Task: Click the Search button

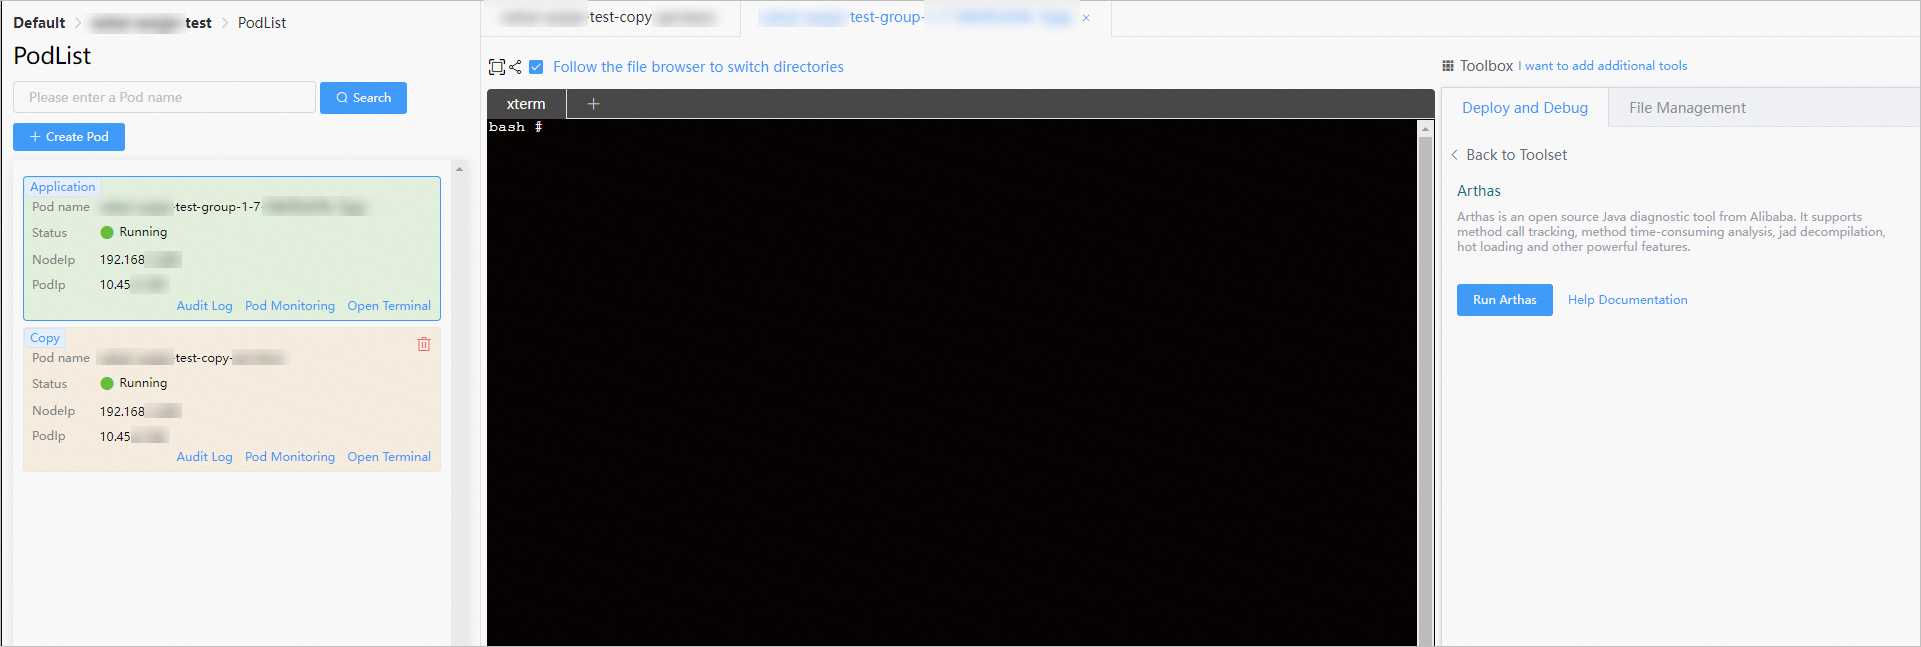Action: (x=363, y=98)
